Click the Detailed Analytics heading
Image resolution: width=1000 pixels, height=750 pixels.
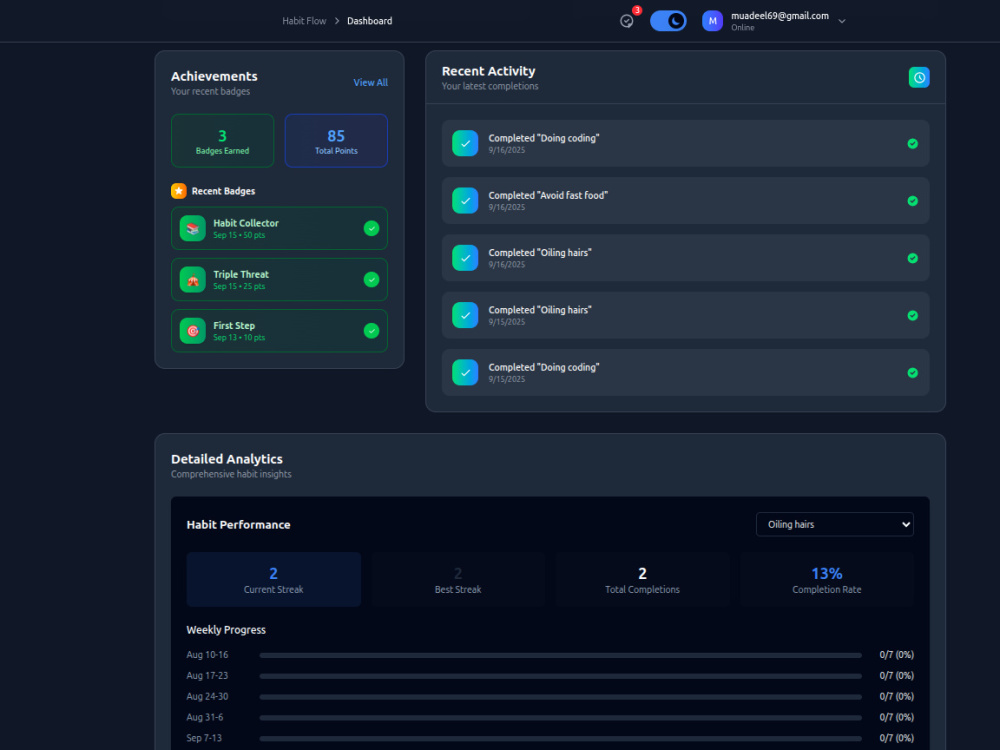click(226, 459)
